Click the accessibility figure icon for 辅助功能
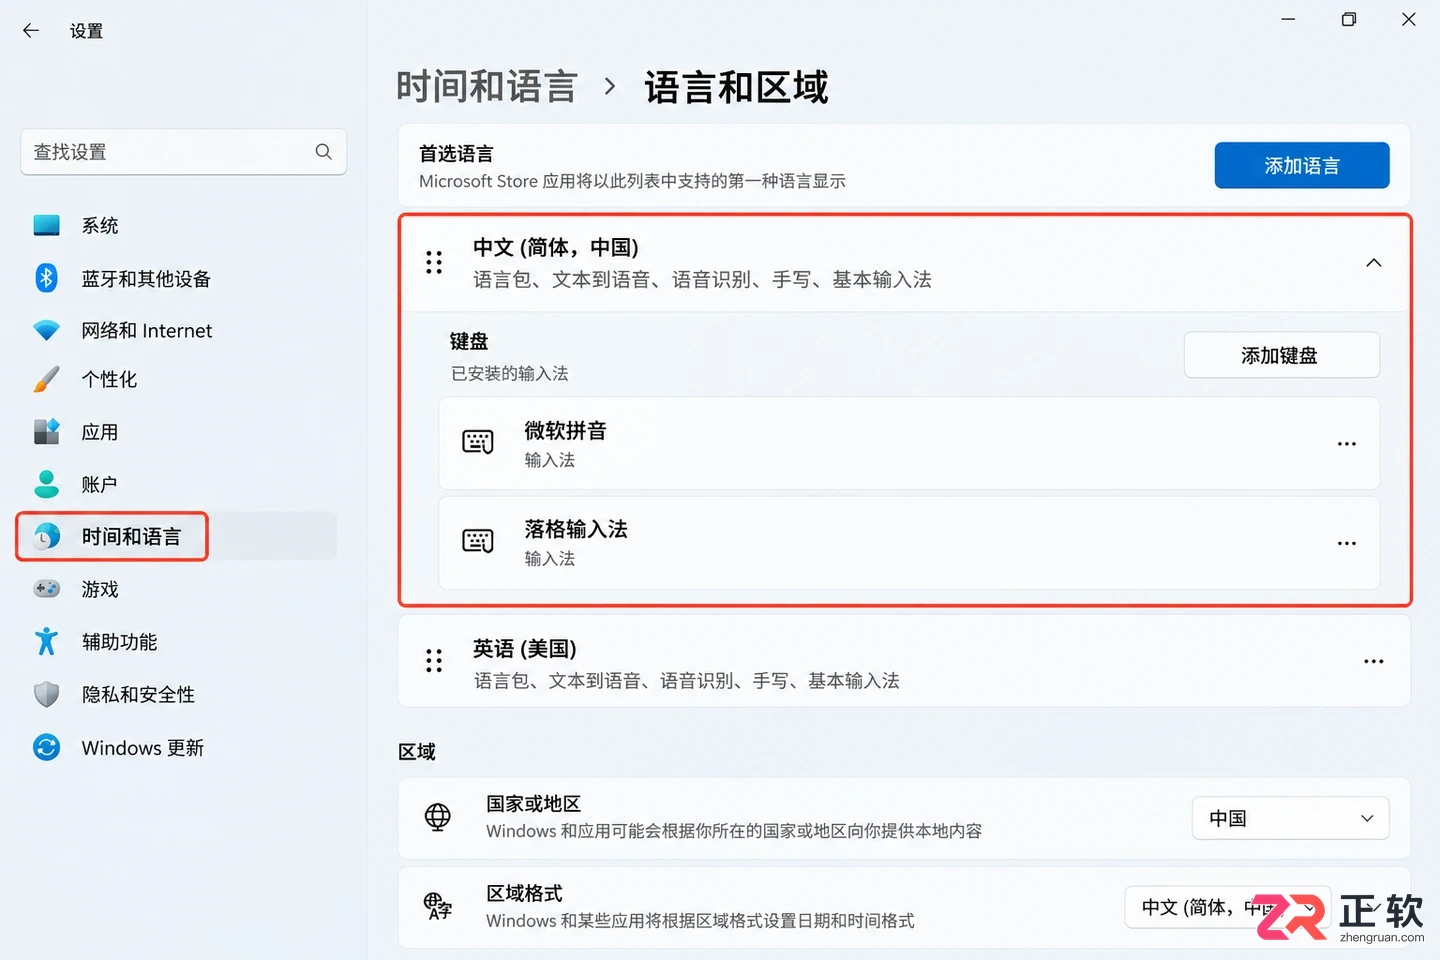This screenshot has height=960, width=1440. click(x=46, y=641)
